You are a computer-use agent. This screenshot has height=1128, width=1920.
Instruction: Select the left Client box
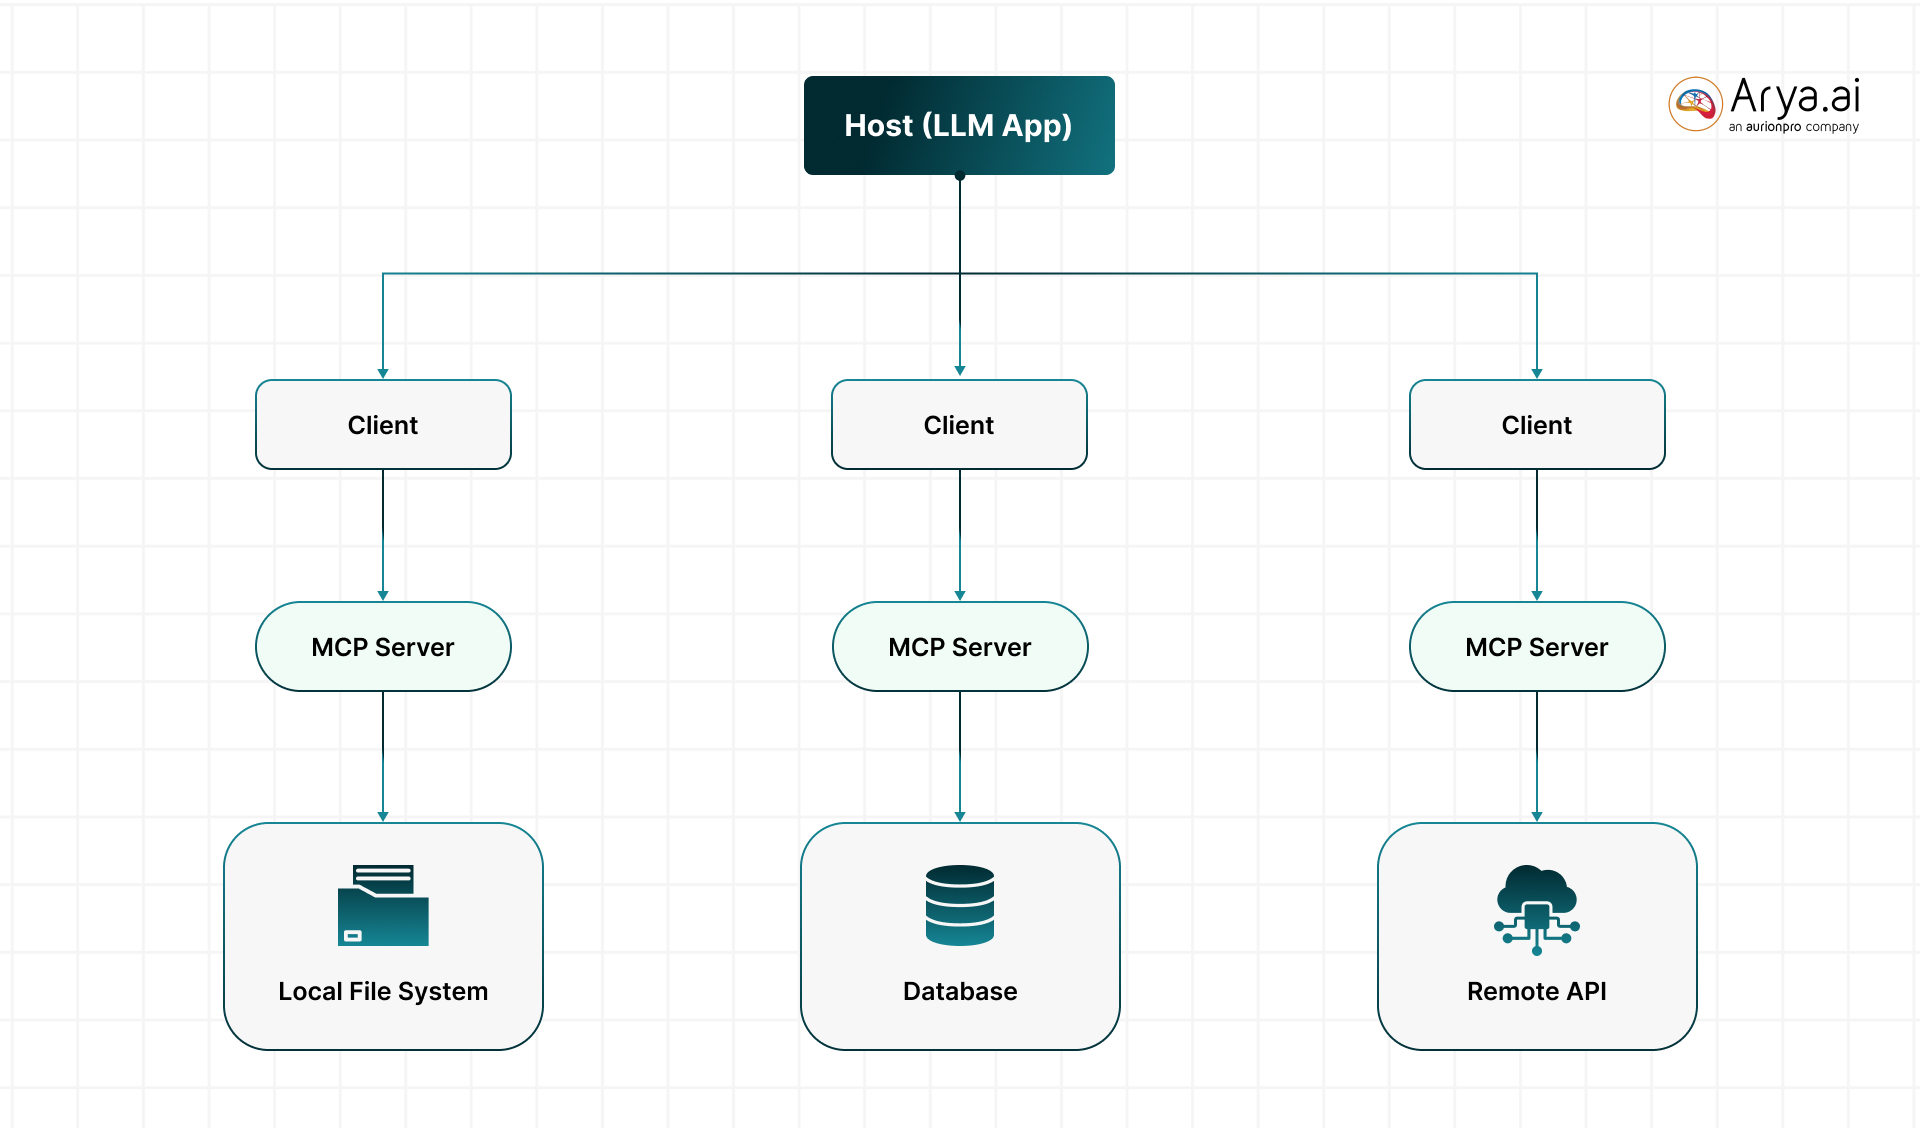(383, 425)
